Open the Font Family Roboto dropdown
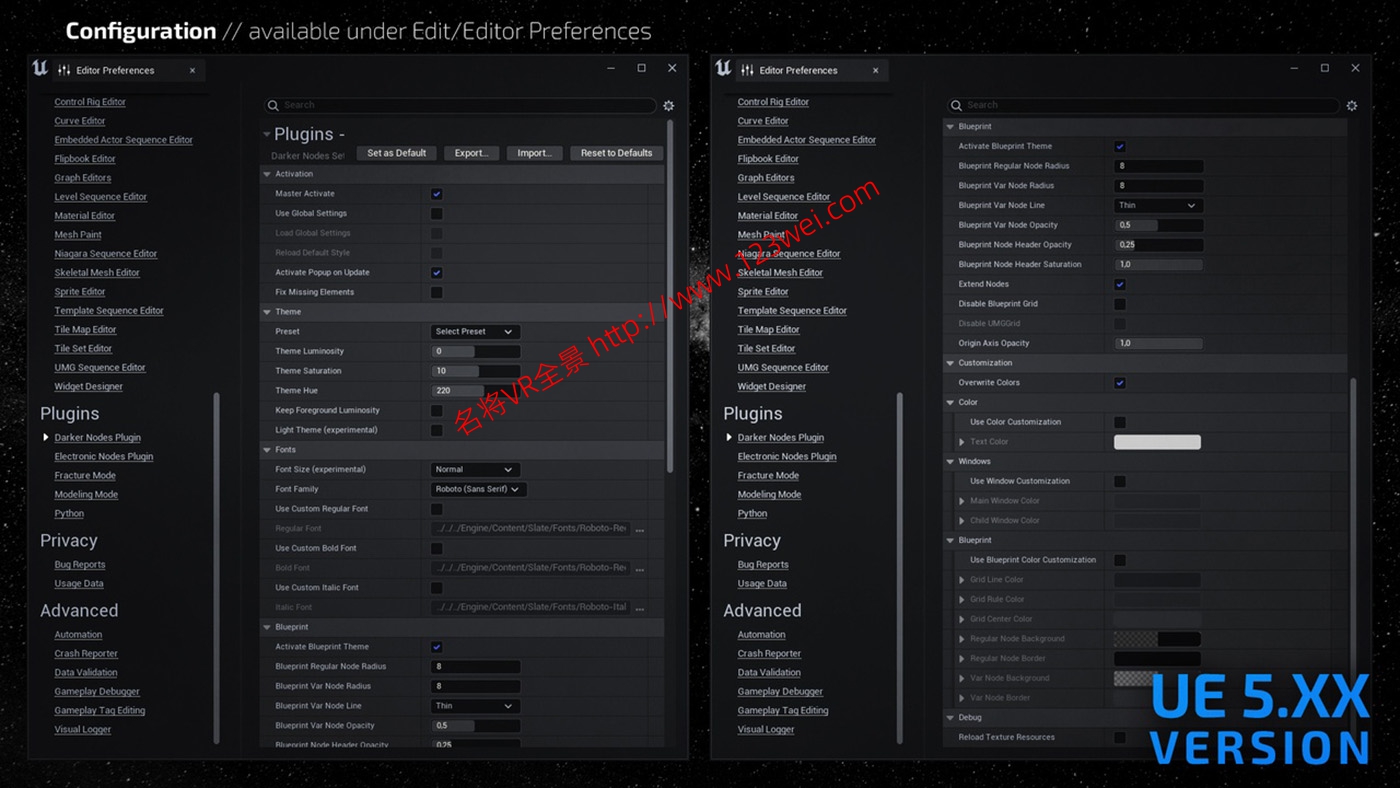This screenshot has width=1400, height=788. coord(479,489)
